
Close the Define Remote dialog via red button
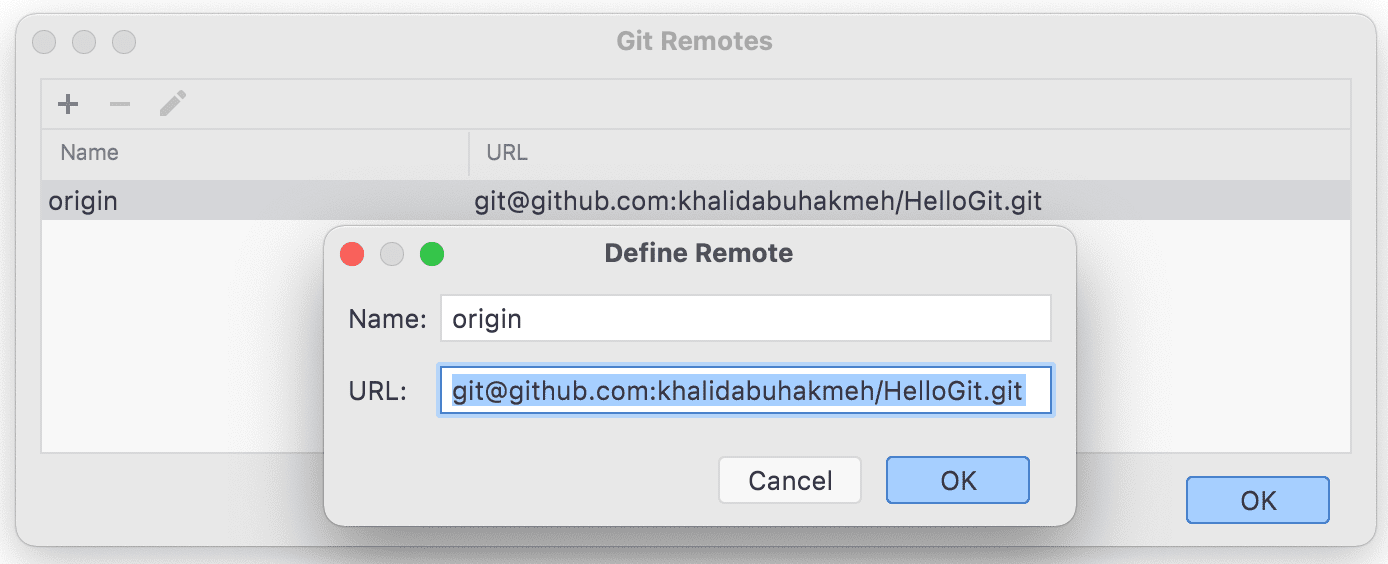[352, 254]
